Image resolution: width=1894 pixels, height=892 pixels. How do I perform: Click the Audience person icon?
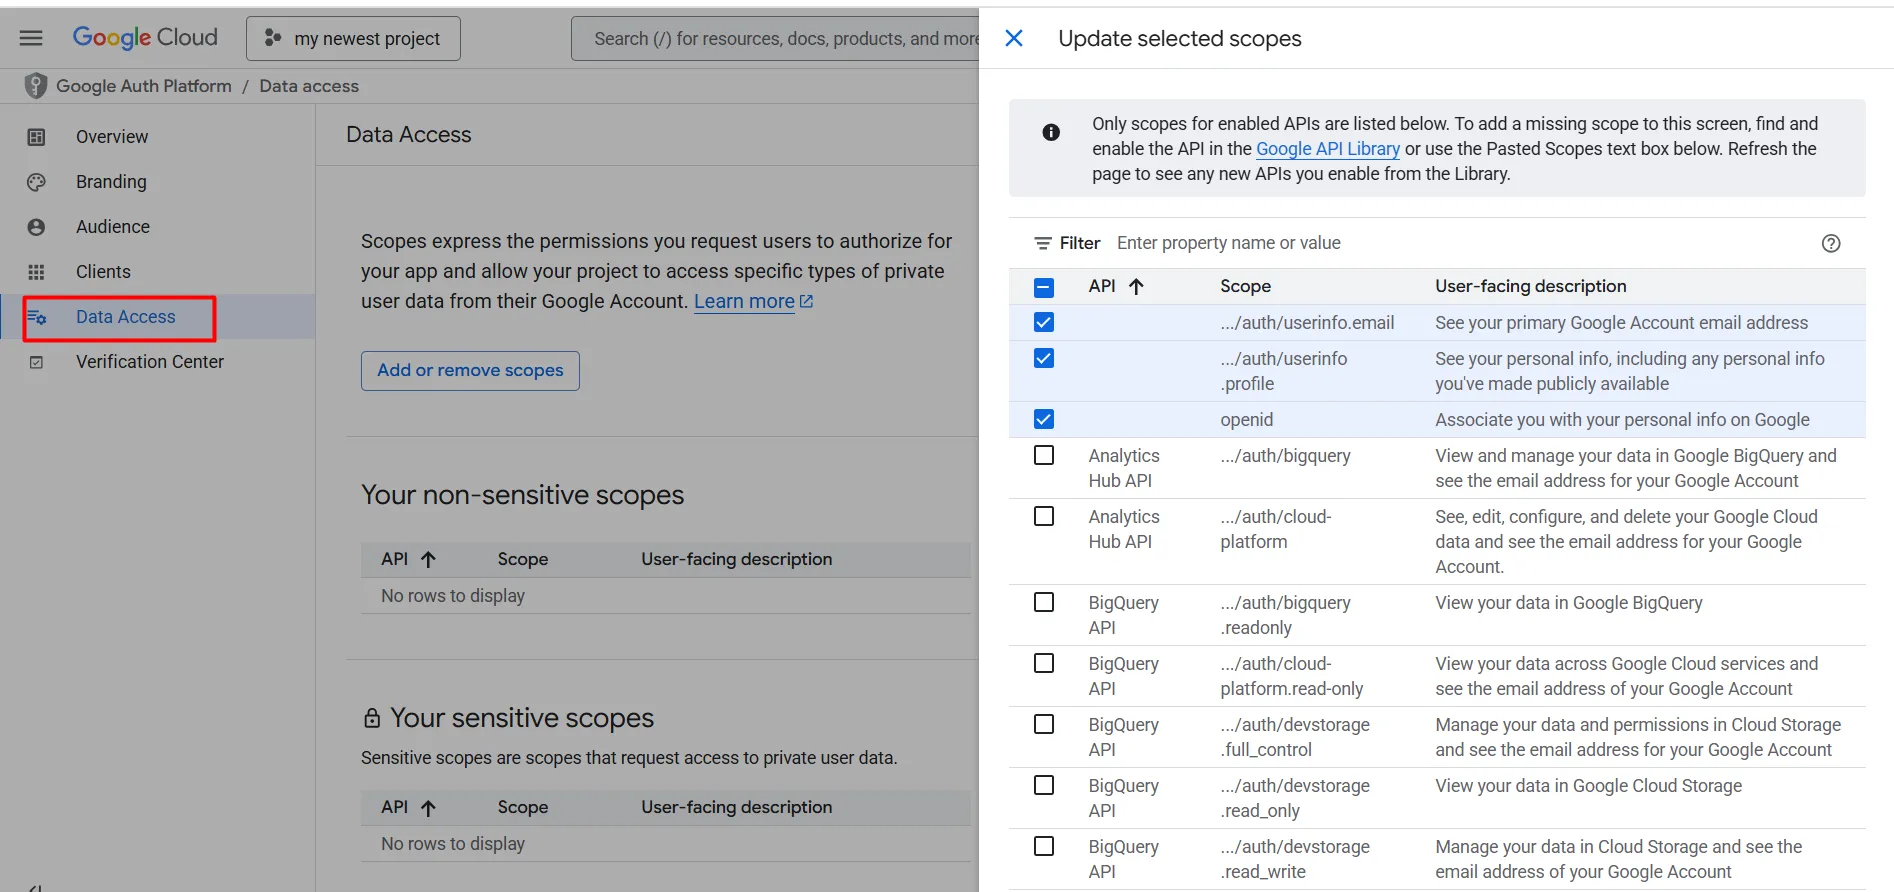pyautogui.click(x=36, y=227)
